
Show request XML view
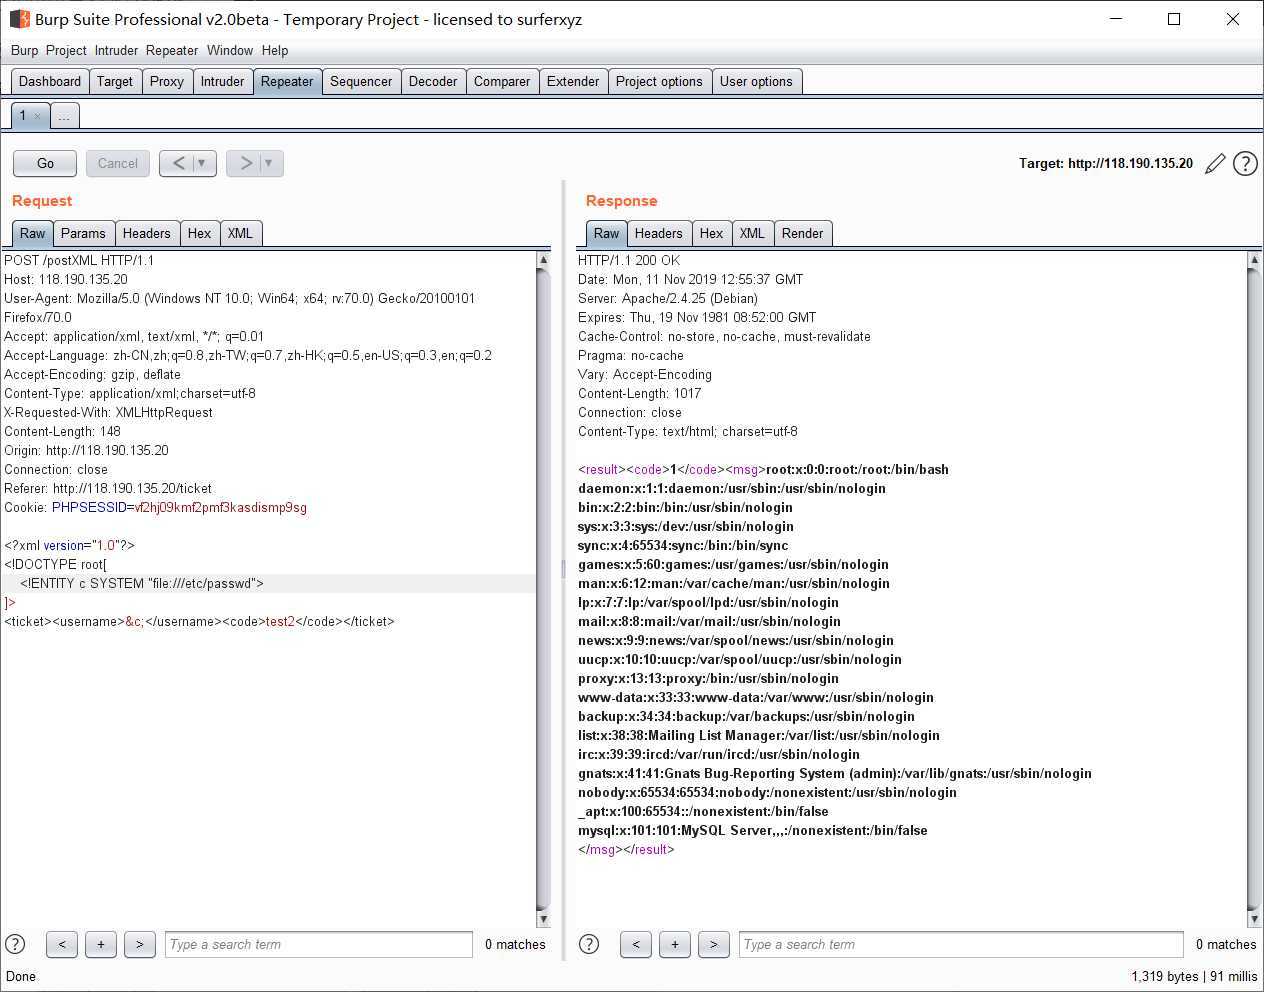pyautogui.click(x=240, y=233)
